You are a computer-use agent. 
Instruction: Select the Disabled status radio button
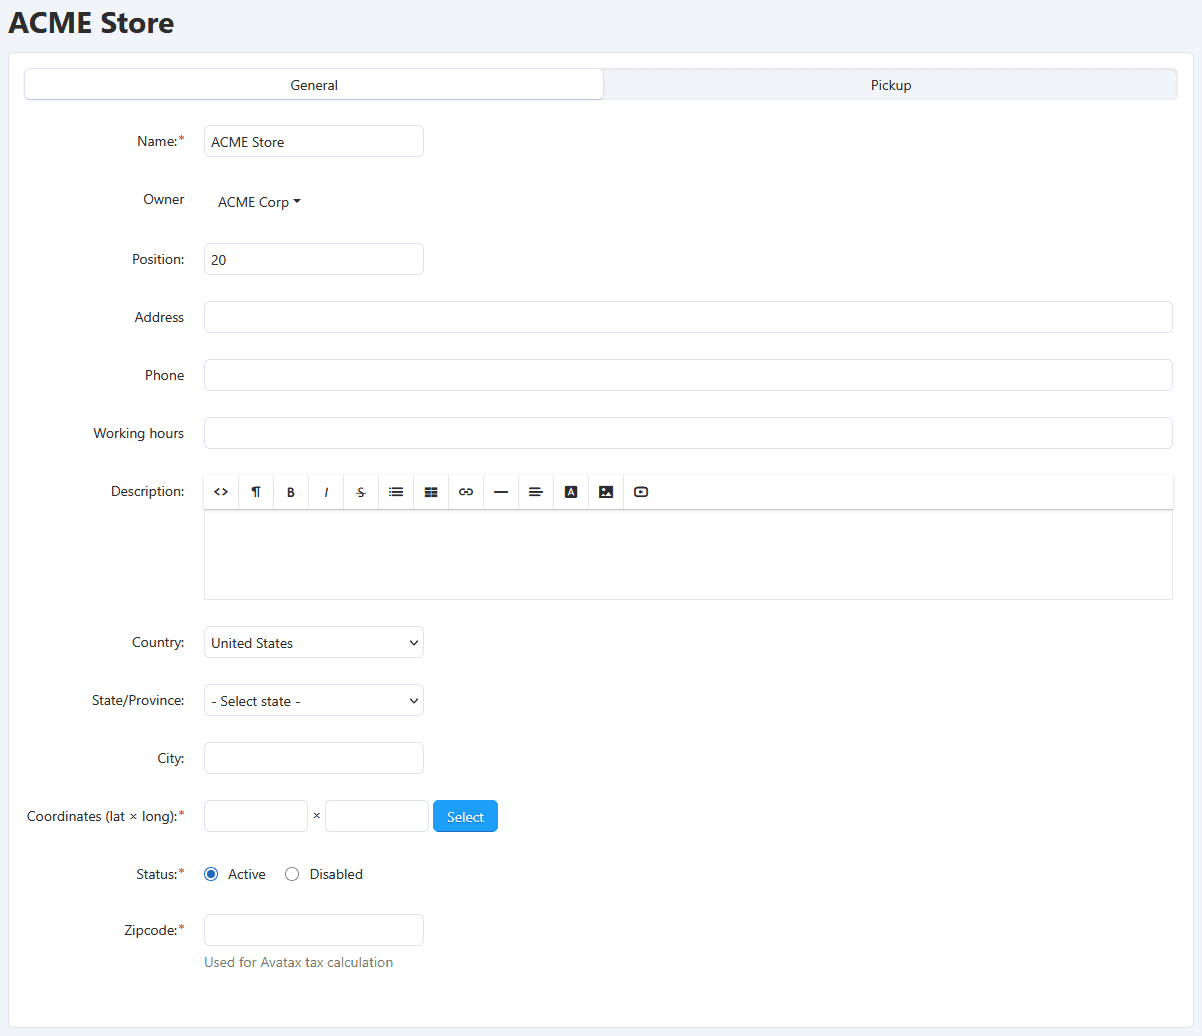pos(292,874)
